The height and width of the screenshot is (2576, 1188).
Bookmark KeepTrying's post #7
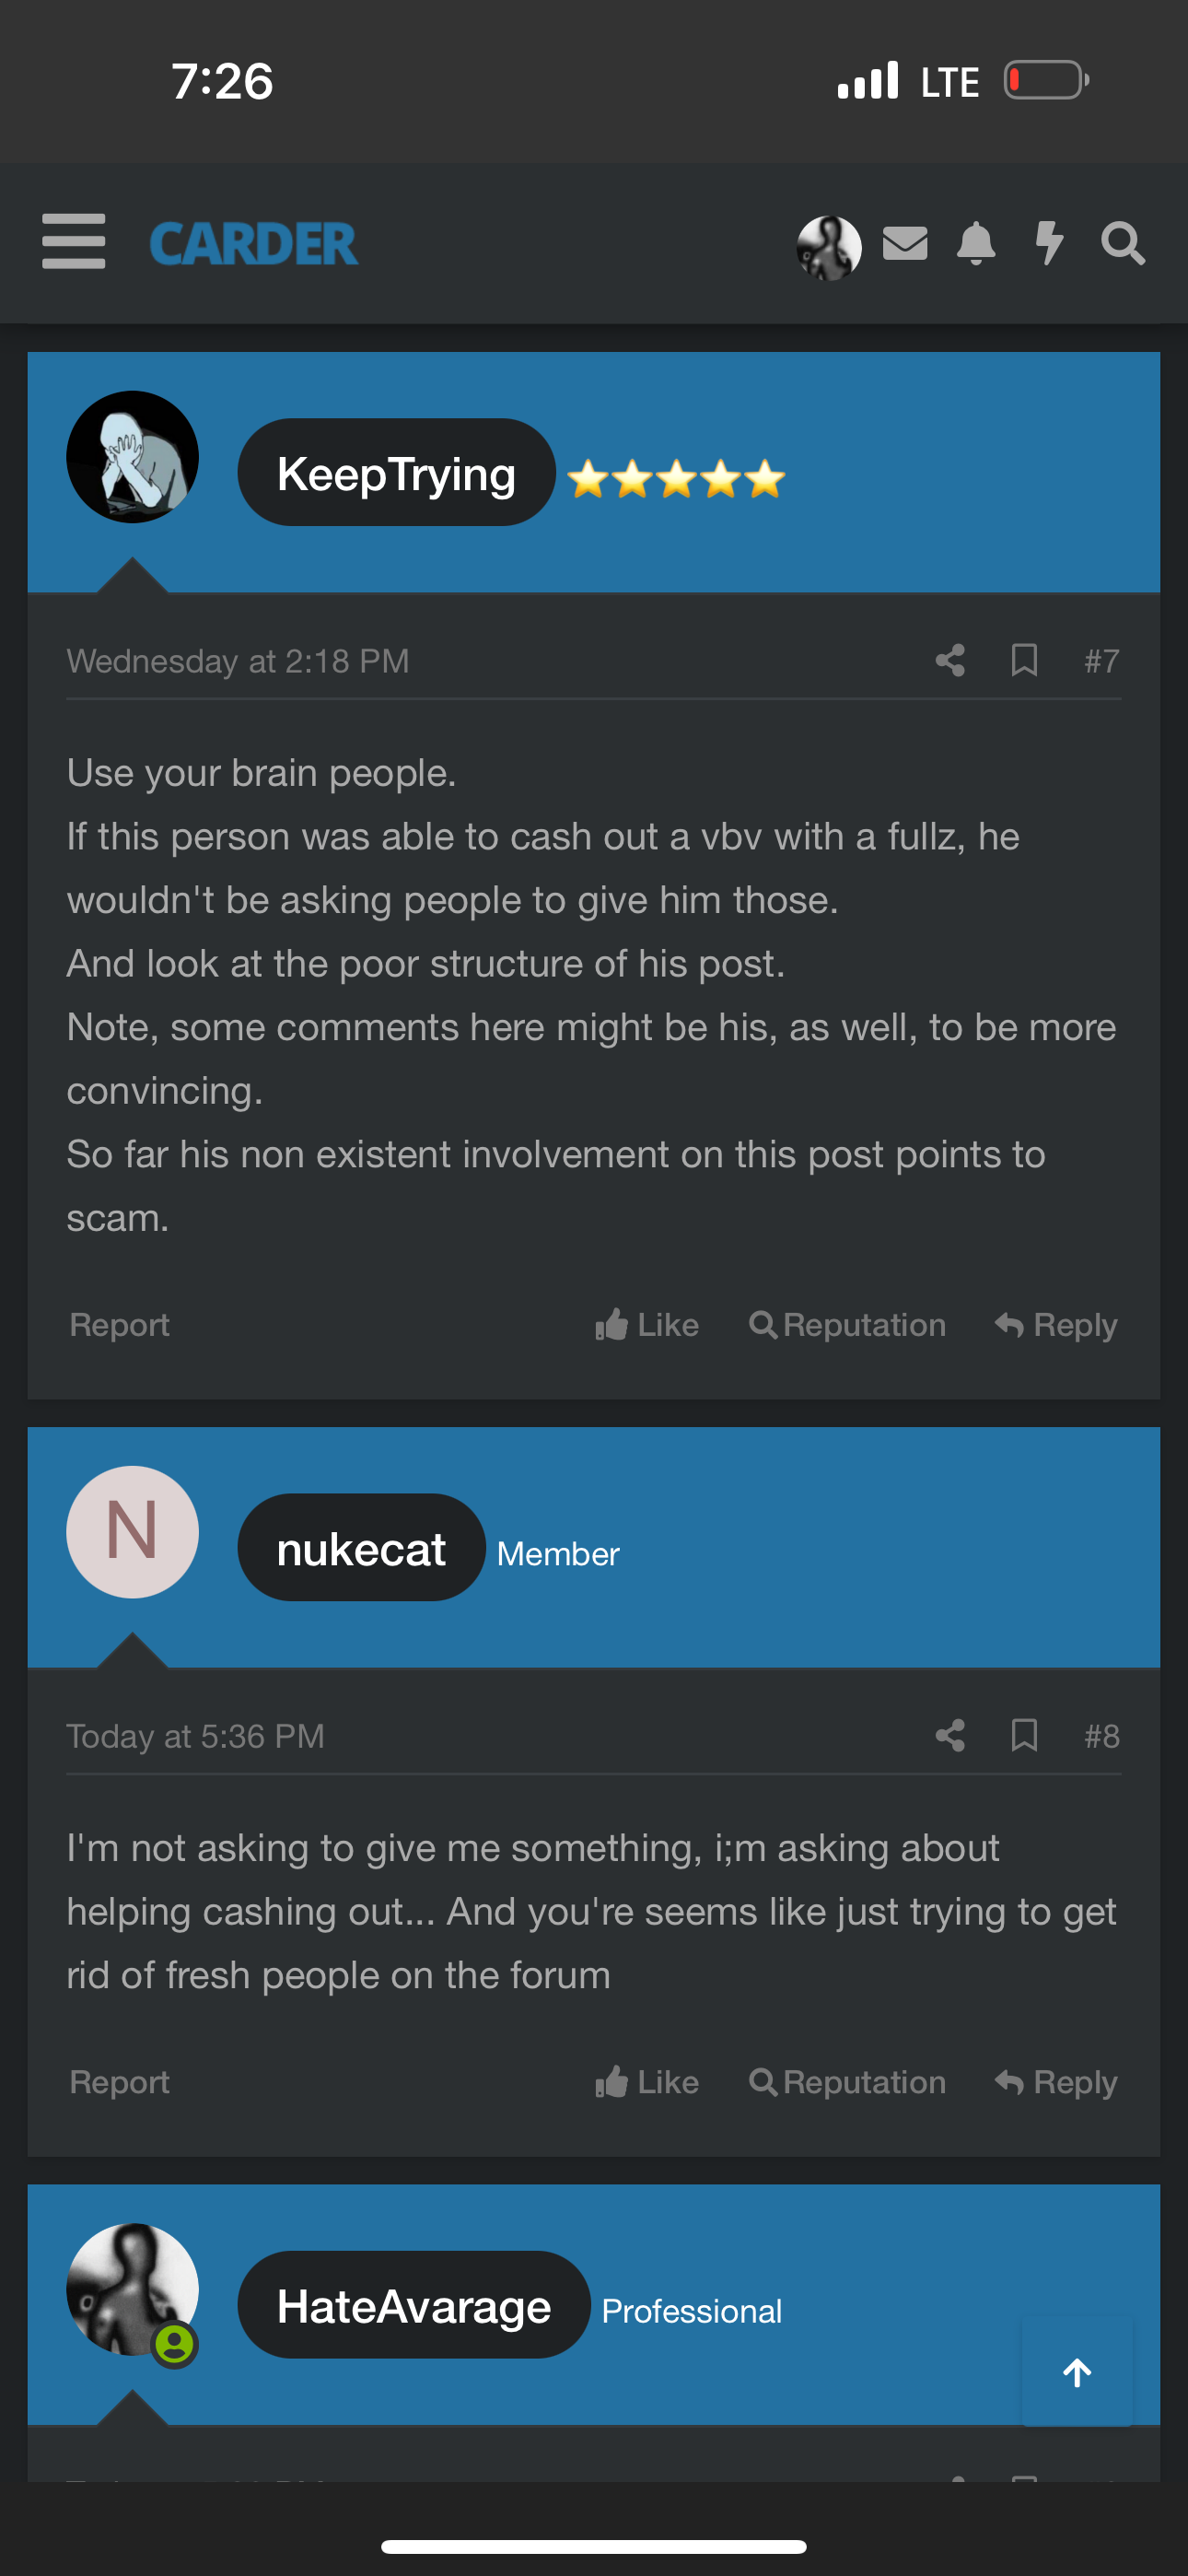pyautogui.click(x=1024, y=660)
